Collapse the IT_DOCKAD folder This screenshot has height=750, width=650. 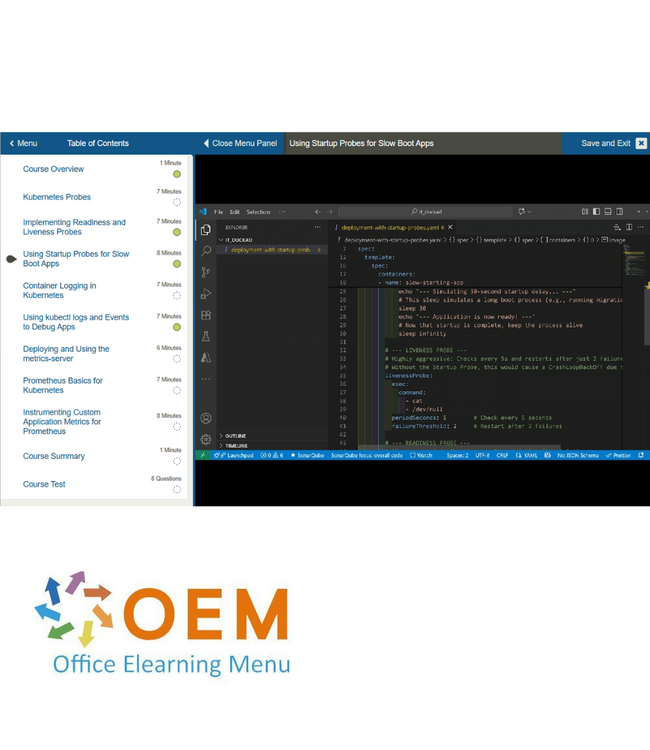273,240
